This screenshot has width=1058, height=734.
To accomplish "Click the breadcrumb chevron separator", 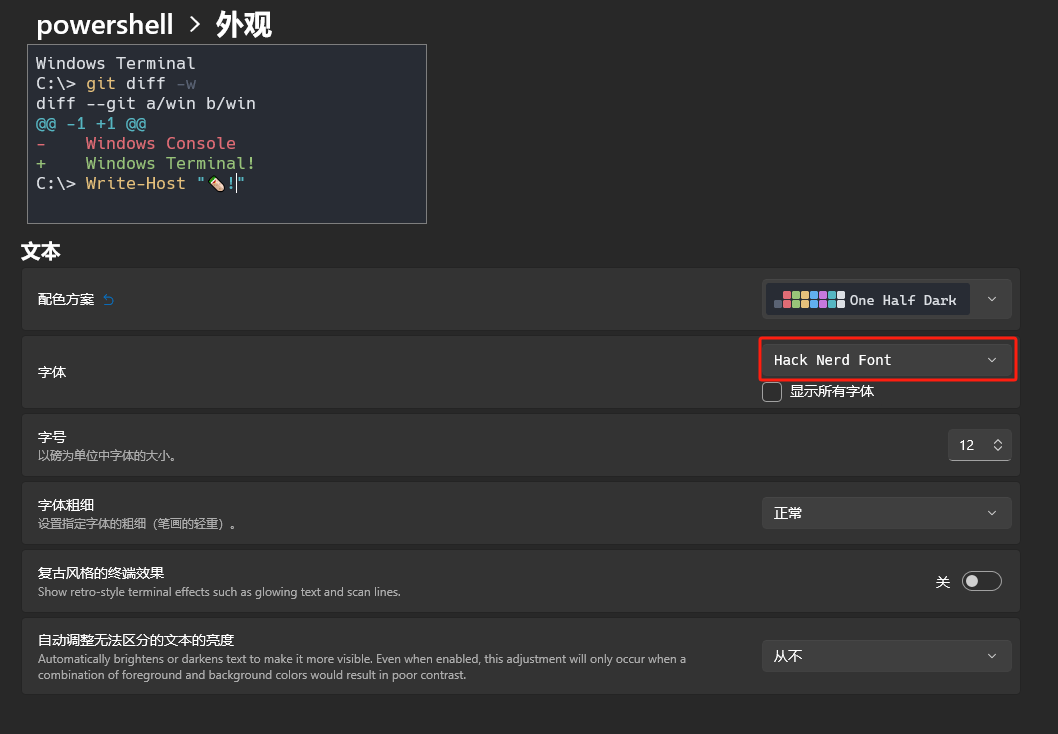I will [195, 25].
